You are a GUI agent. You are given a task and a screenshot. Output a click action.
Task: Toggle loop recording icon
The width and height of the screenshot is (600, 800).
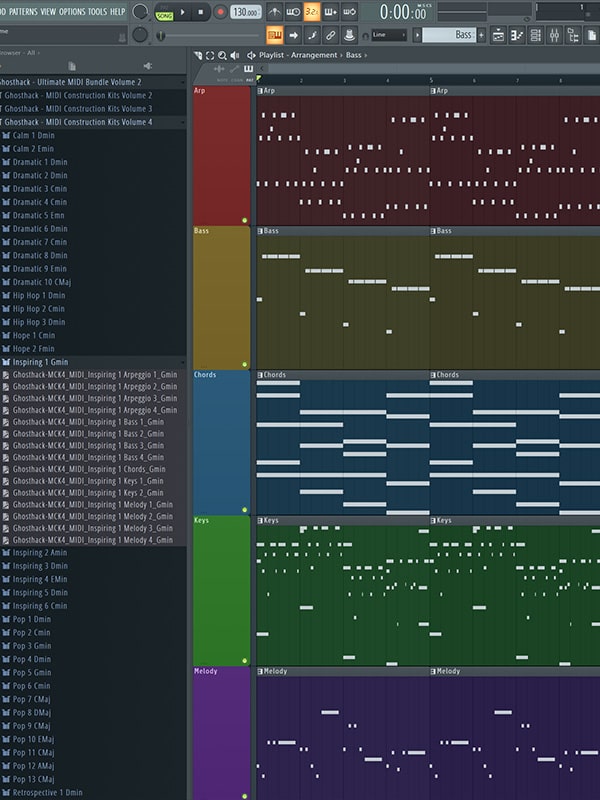[x=349, y=12]
